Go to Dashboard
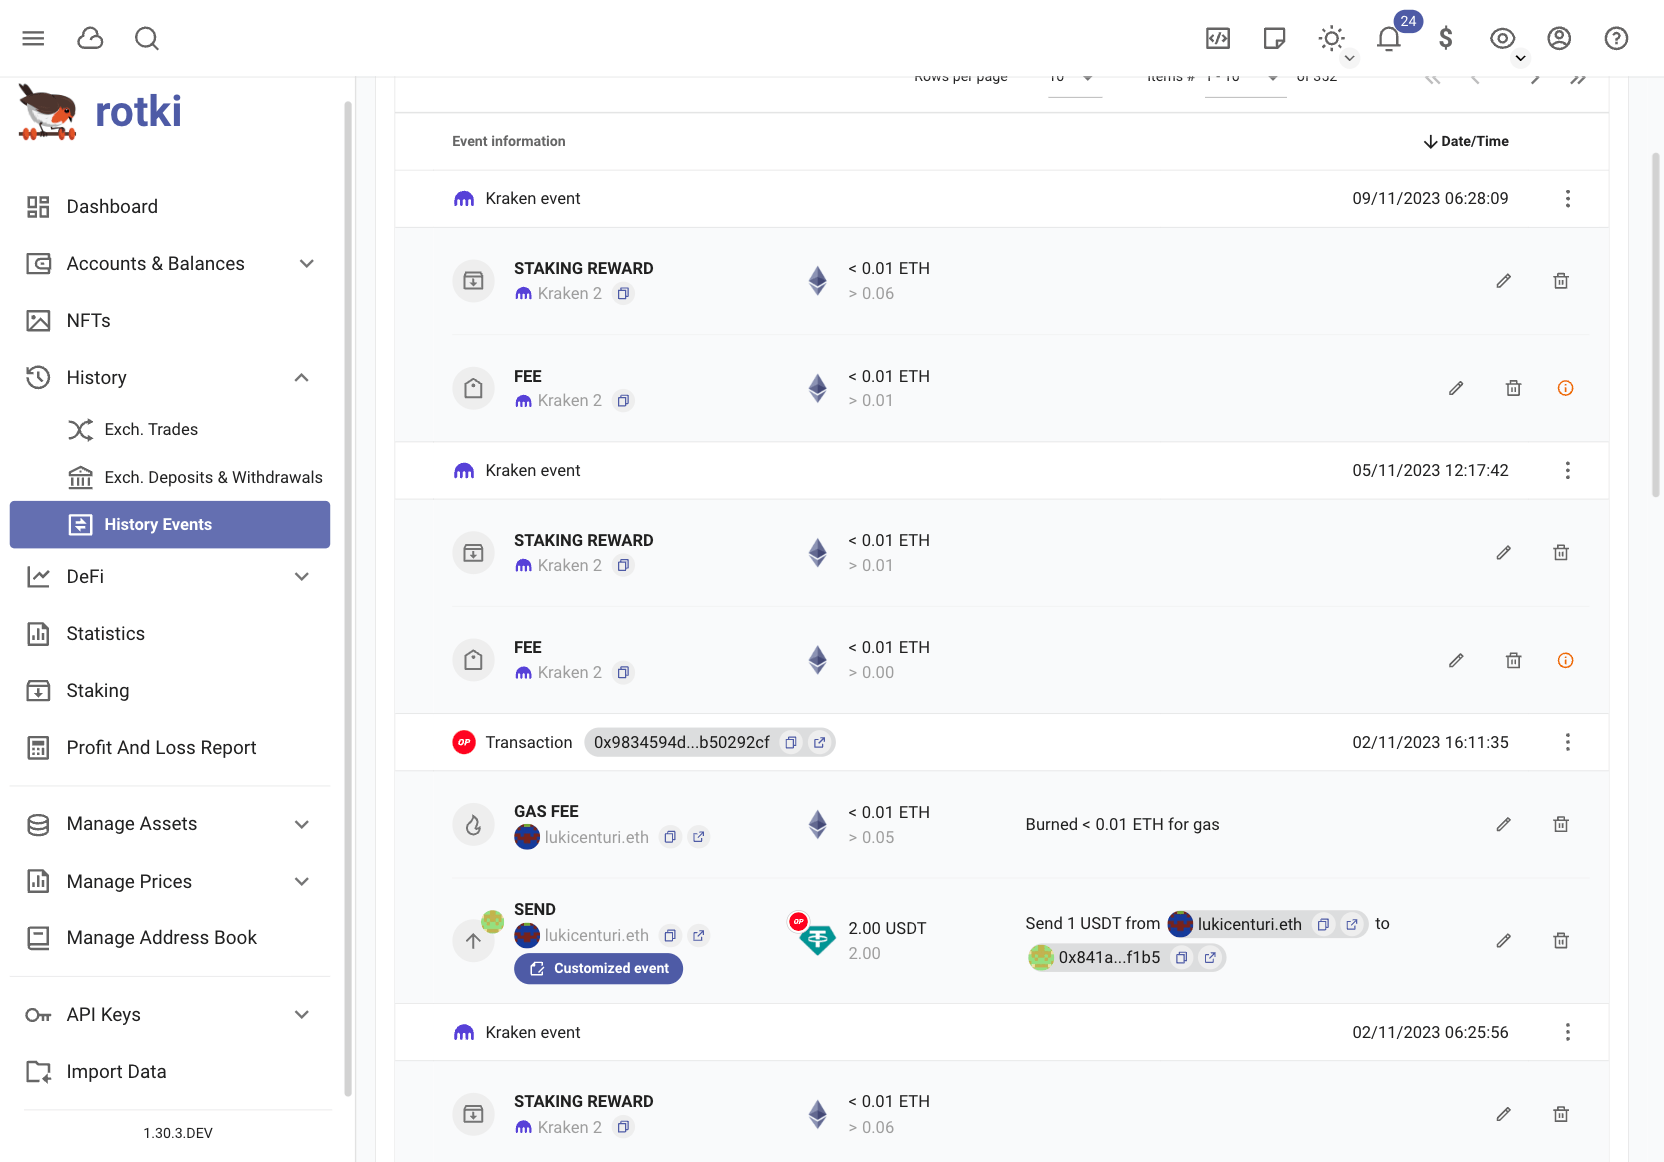The height and width of the screenshot is (1162, 1664). [170, 207]
